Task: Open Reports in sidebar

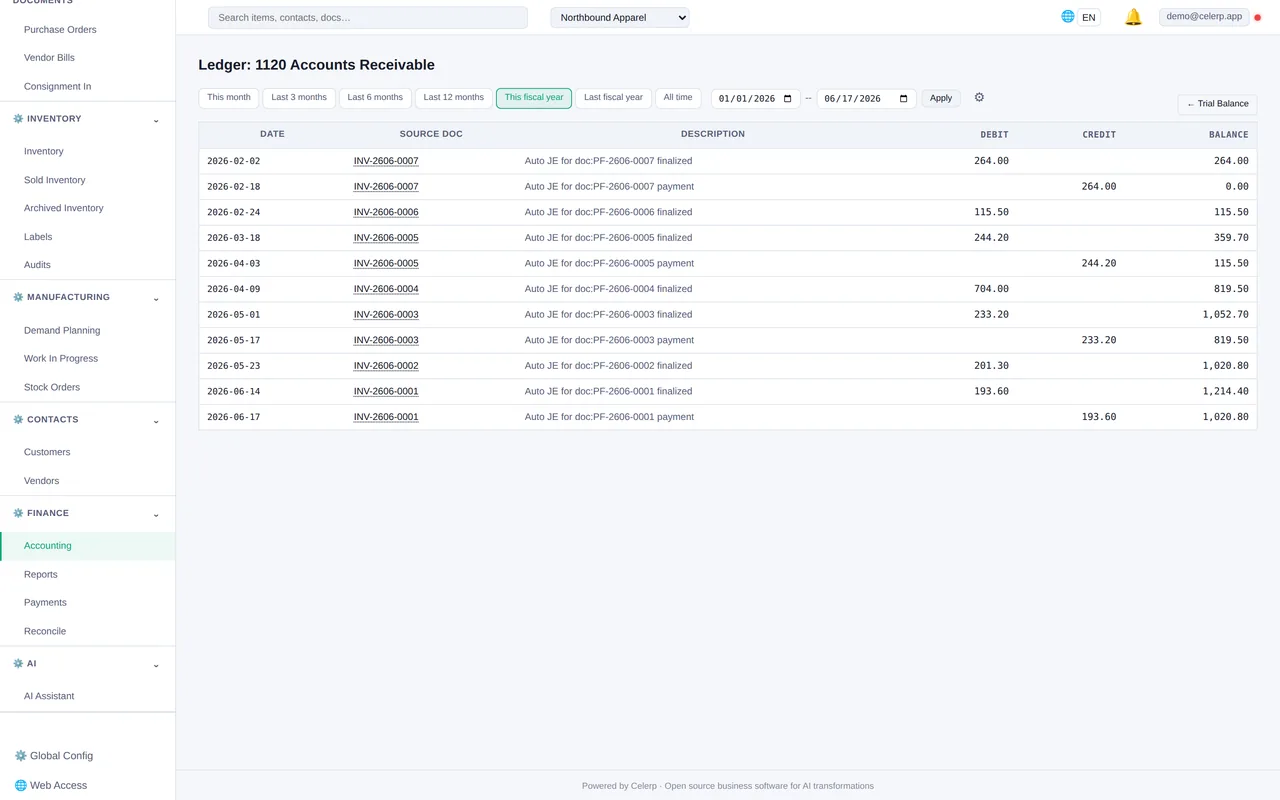Action: tap(41, 575)
